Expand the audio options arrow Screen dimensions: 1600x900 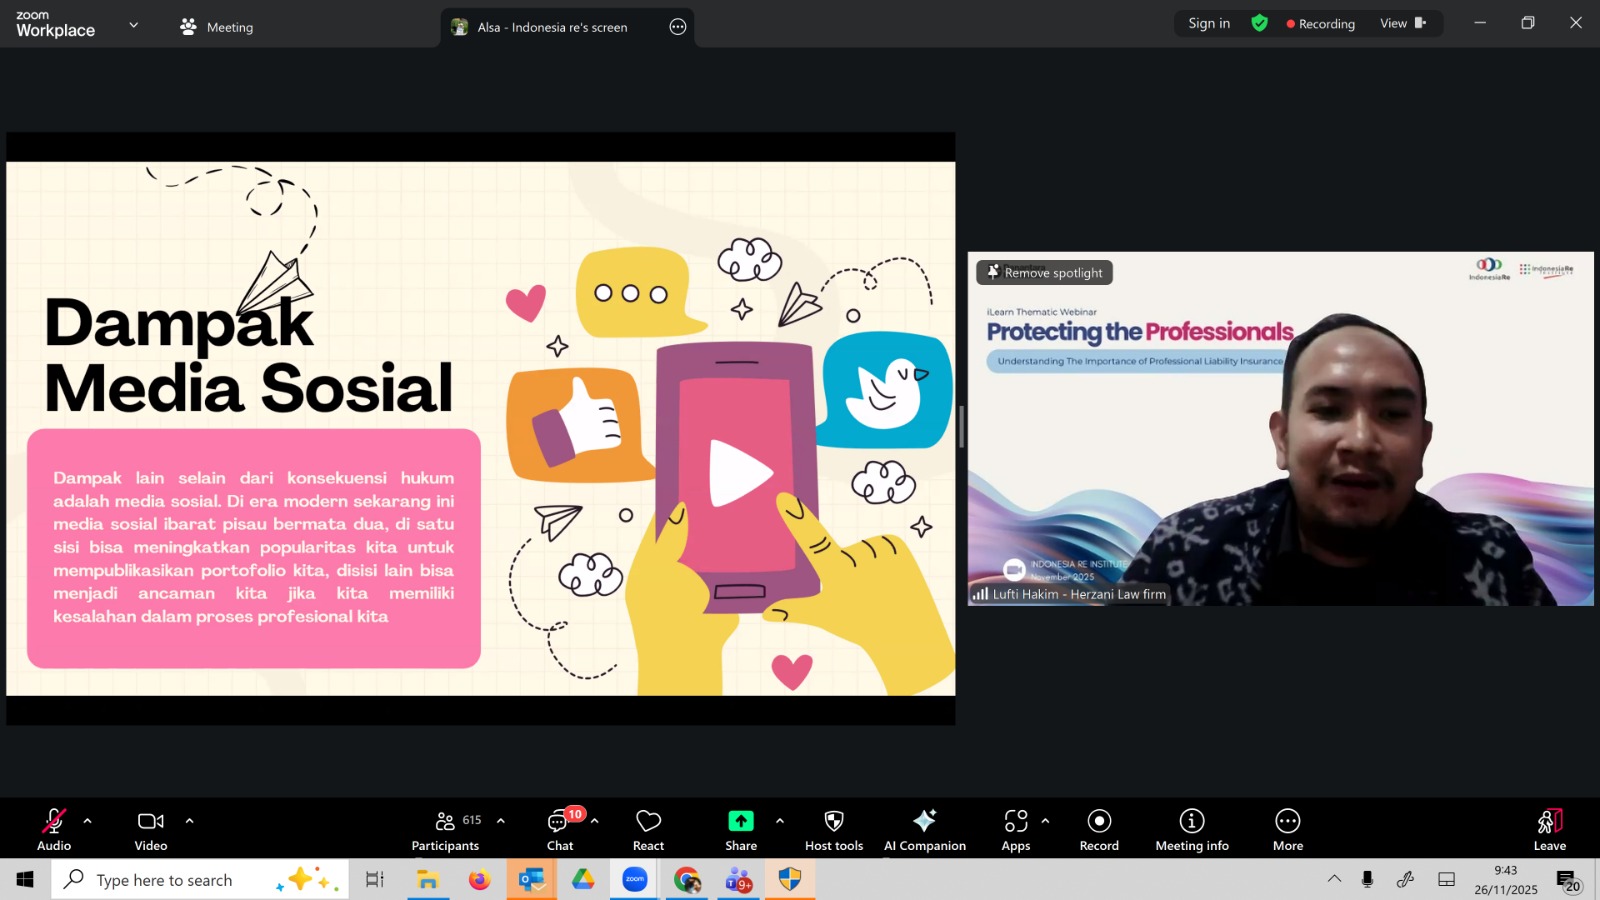pos(88,821)
